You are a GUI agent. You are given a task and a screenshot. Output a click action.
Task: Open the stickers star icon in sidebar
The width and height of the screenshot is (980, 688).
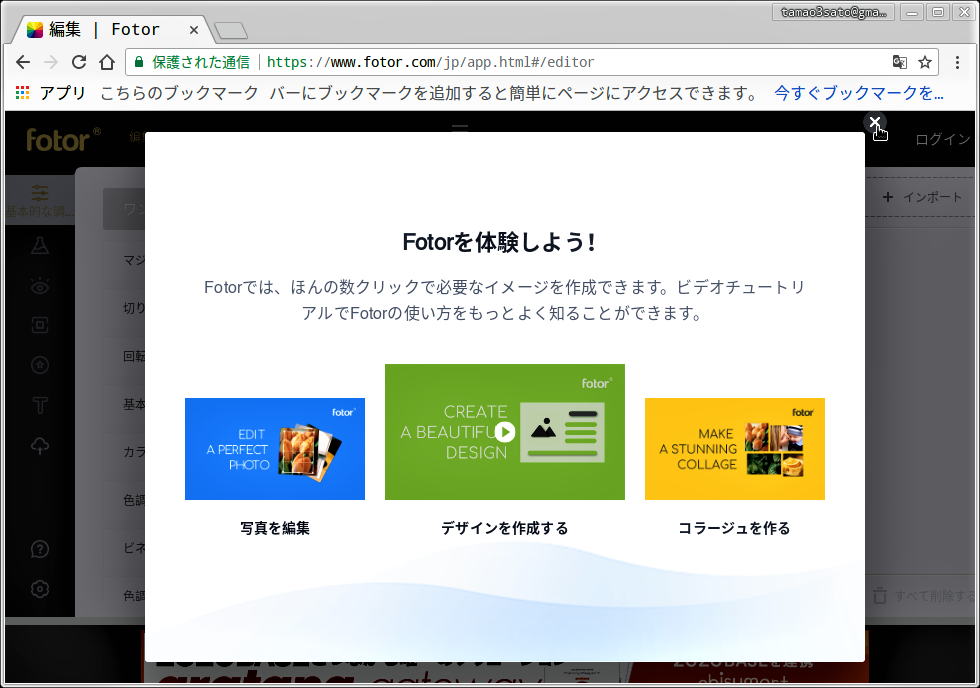coord(40,365)
